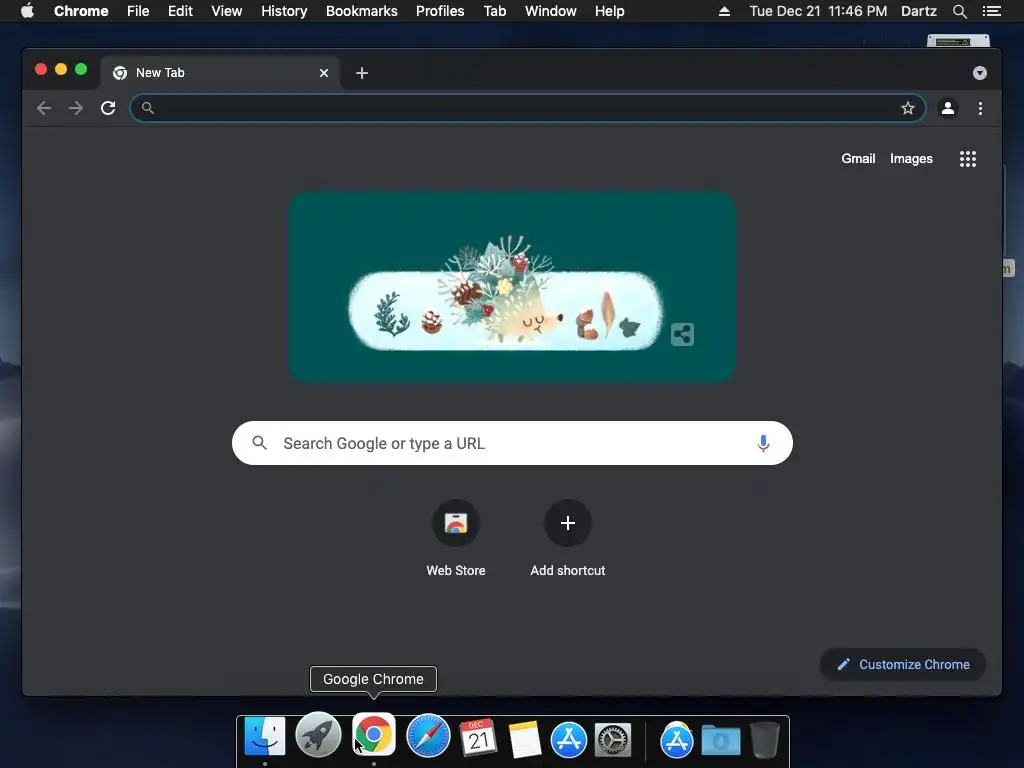The image size is (1024, 768).
Task: Open the Chrome application menu
Action: (81, 11)
